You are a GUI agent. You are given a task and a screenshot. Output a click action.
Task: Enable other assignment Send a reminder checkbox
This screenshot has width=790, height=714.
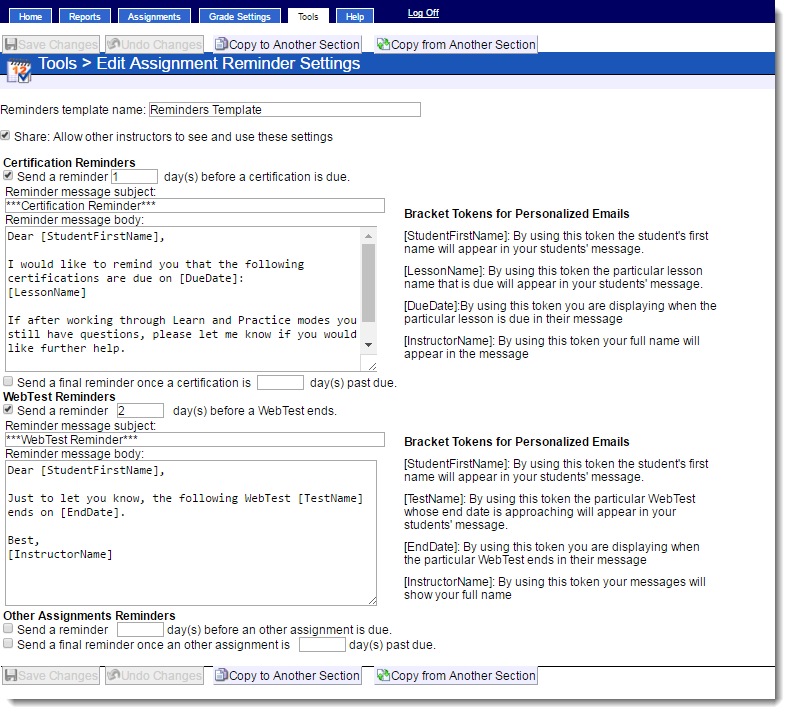(x=8, y=628)
